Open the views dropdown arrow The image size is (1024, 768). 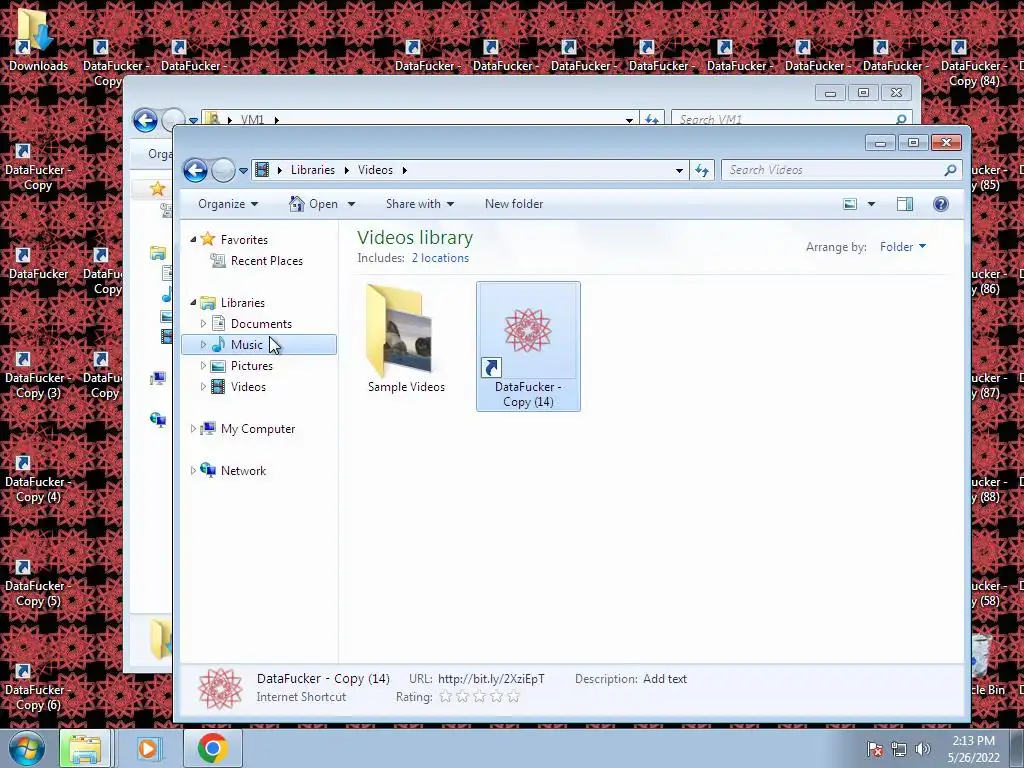pos(871,204)
